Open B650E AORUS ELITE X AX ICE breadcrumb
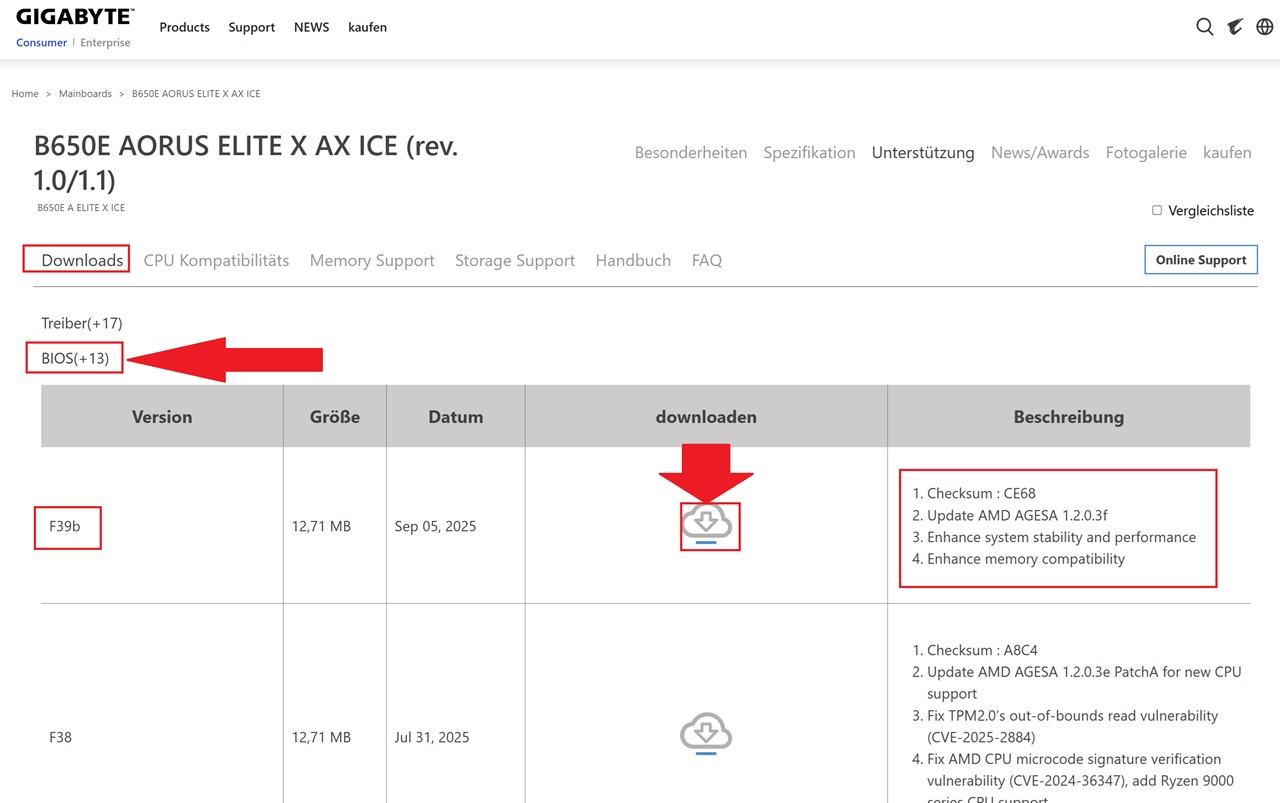Image resolution: width=1280 pixels, height=803 pixels. point(196,94)
